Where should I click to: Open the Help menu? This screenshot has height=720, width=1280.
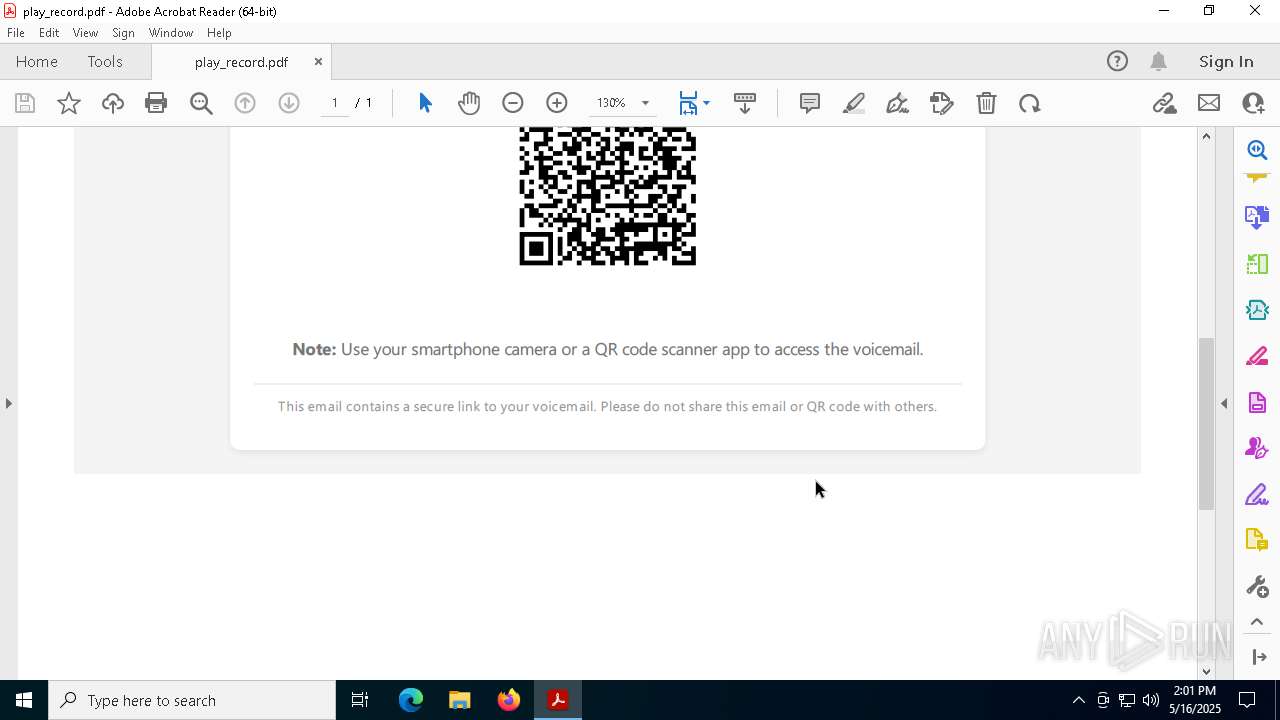(x=219, y=33)
